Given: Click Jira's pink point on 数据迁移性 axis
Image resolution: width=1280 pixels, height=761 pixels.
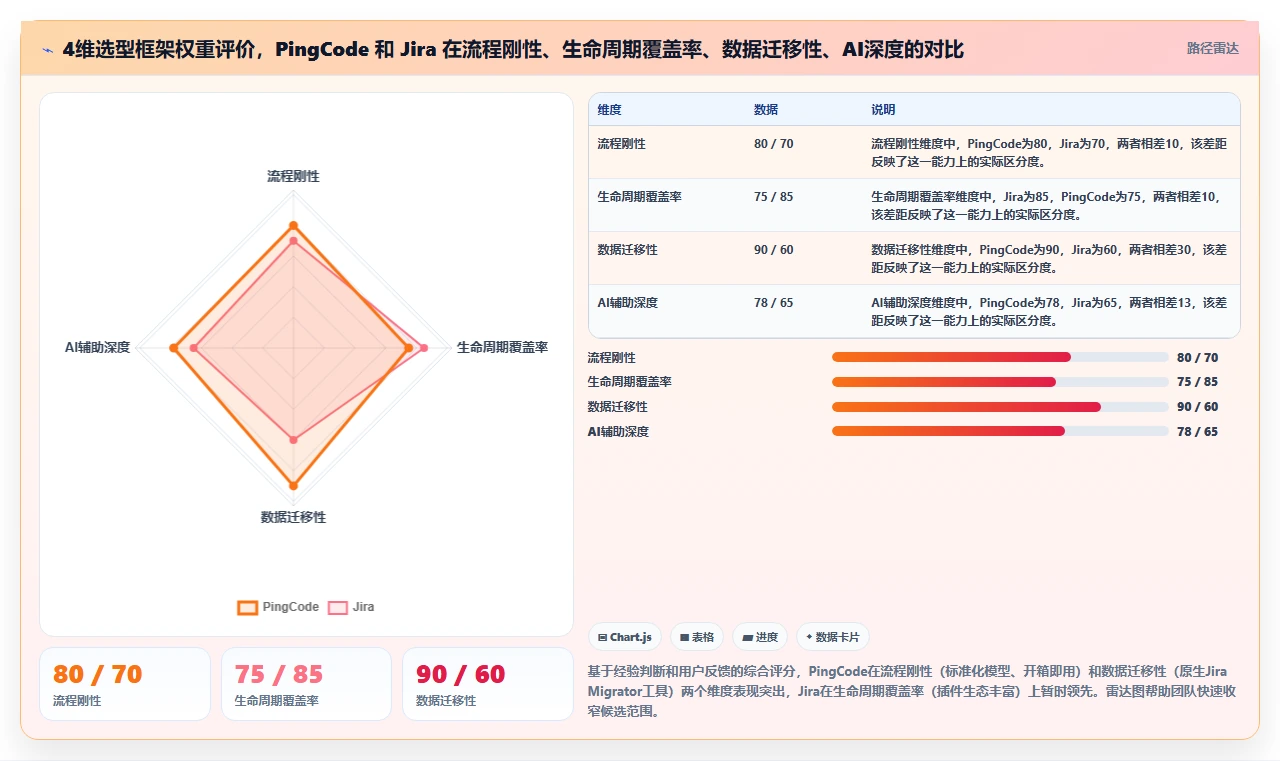Looking at the screenshot, I should coord(293,440).
